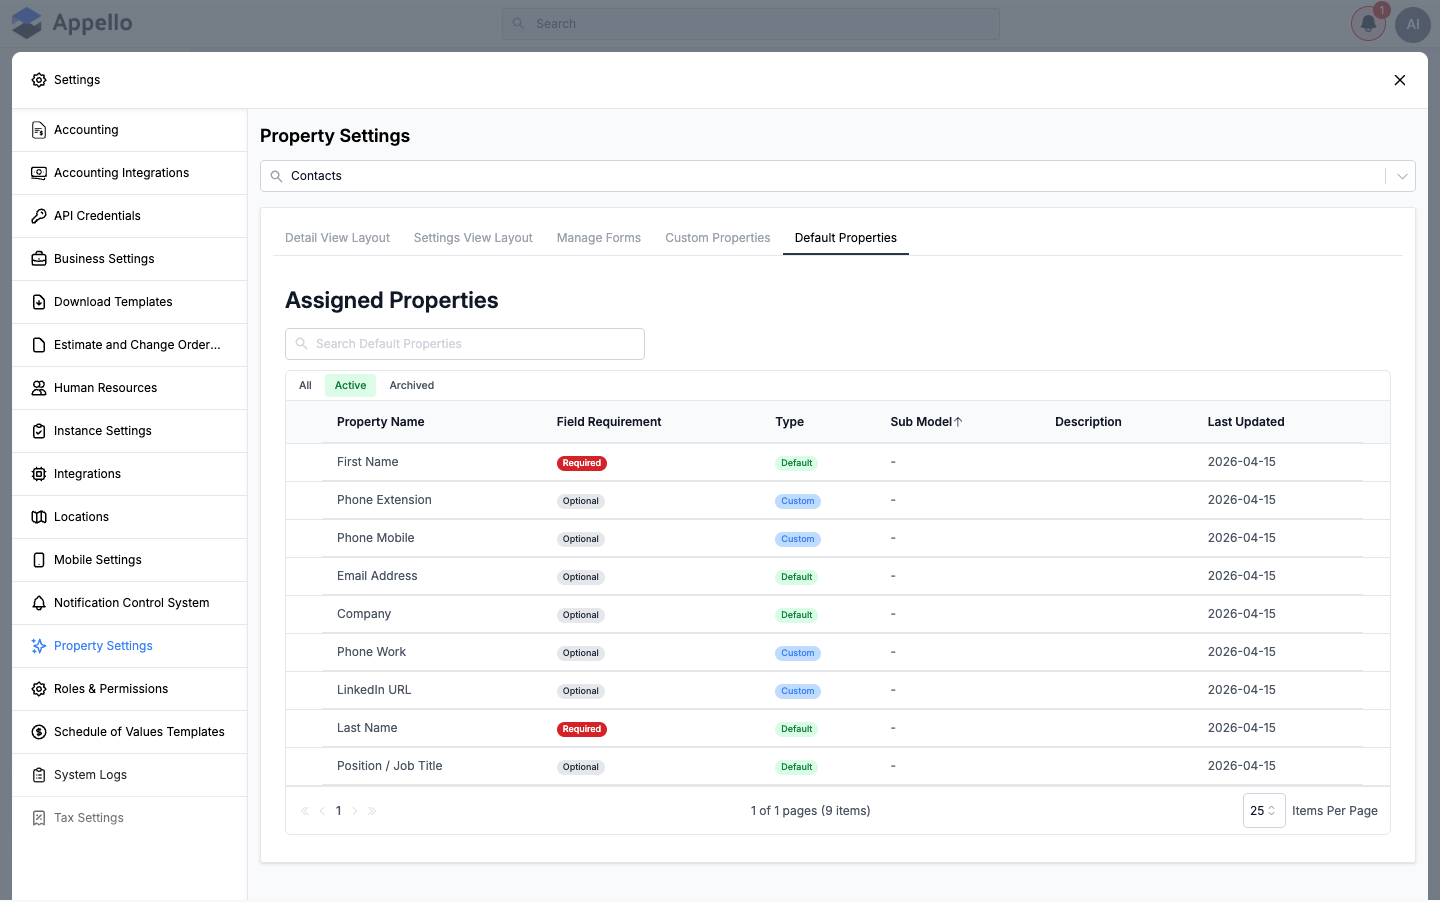This screenshot has height=918, width=1440.
Task: Click the First Name property row
Action: point(838,463)
